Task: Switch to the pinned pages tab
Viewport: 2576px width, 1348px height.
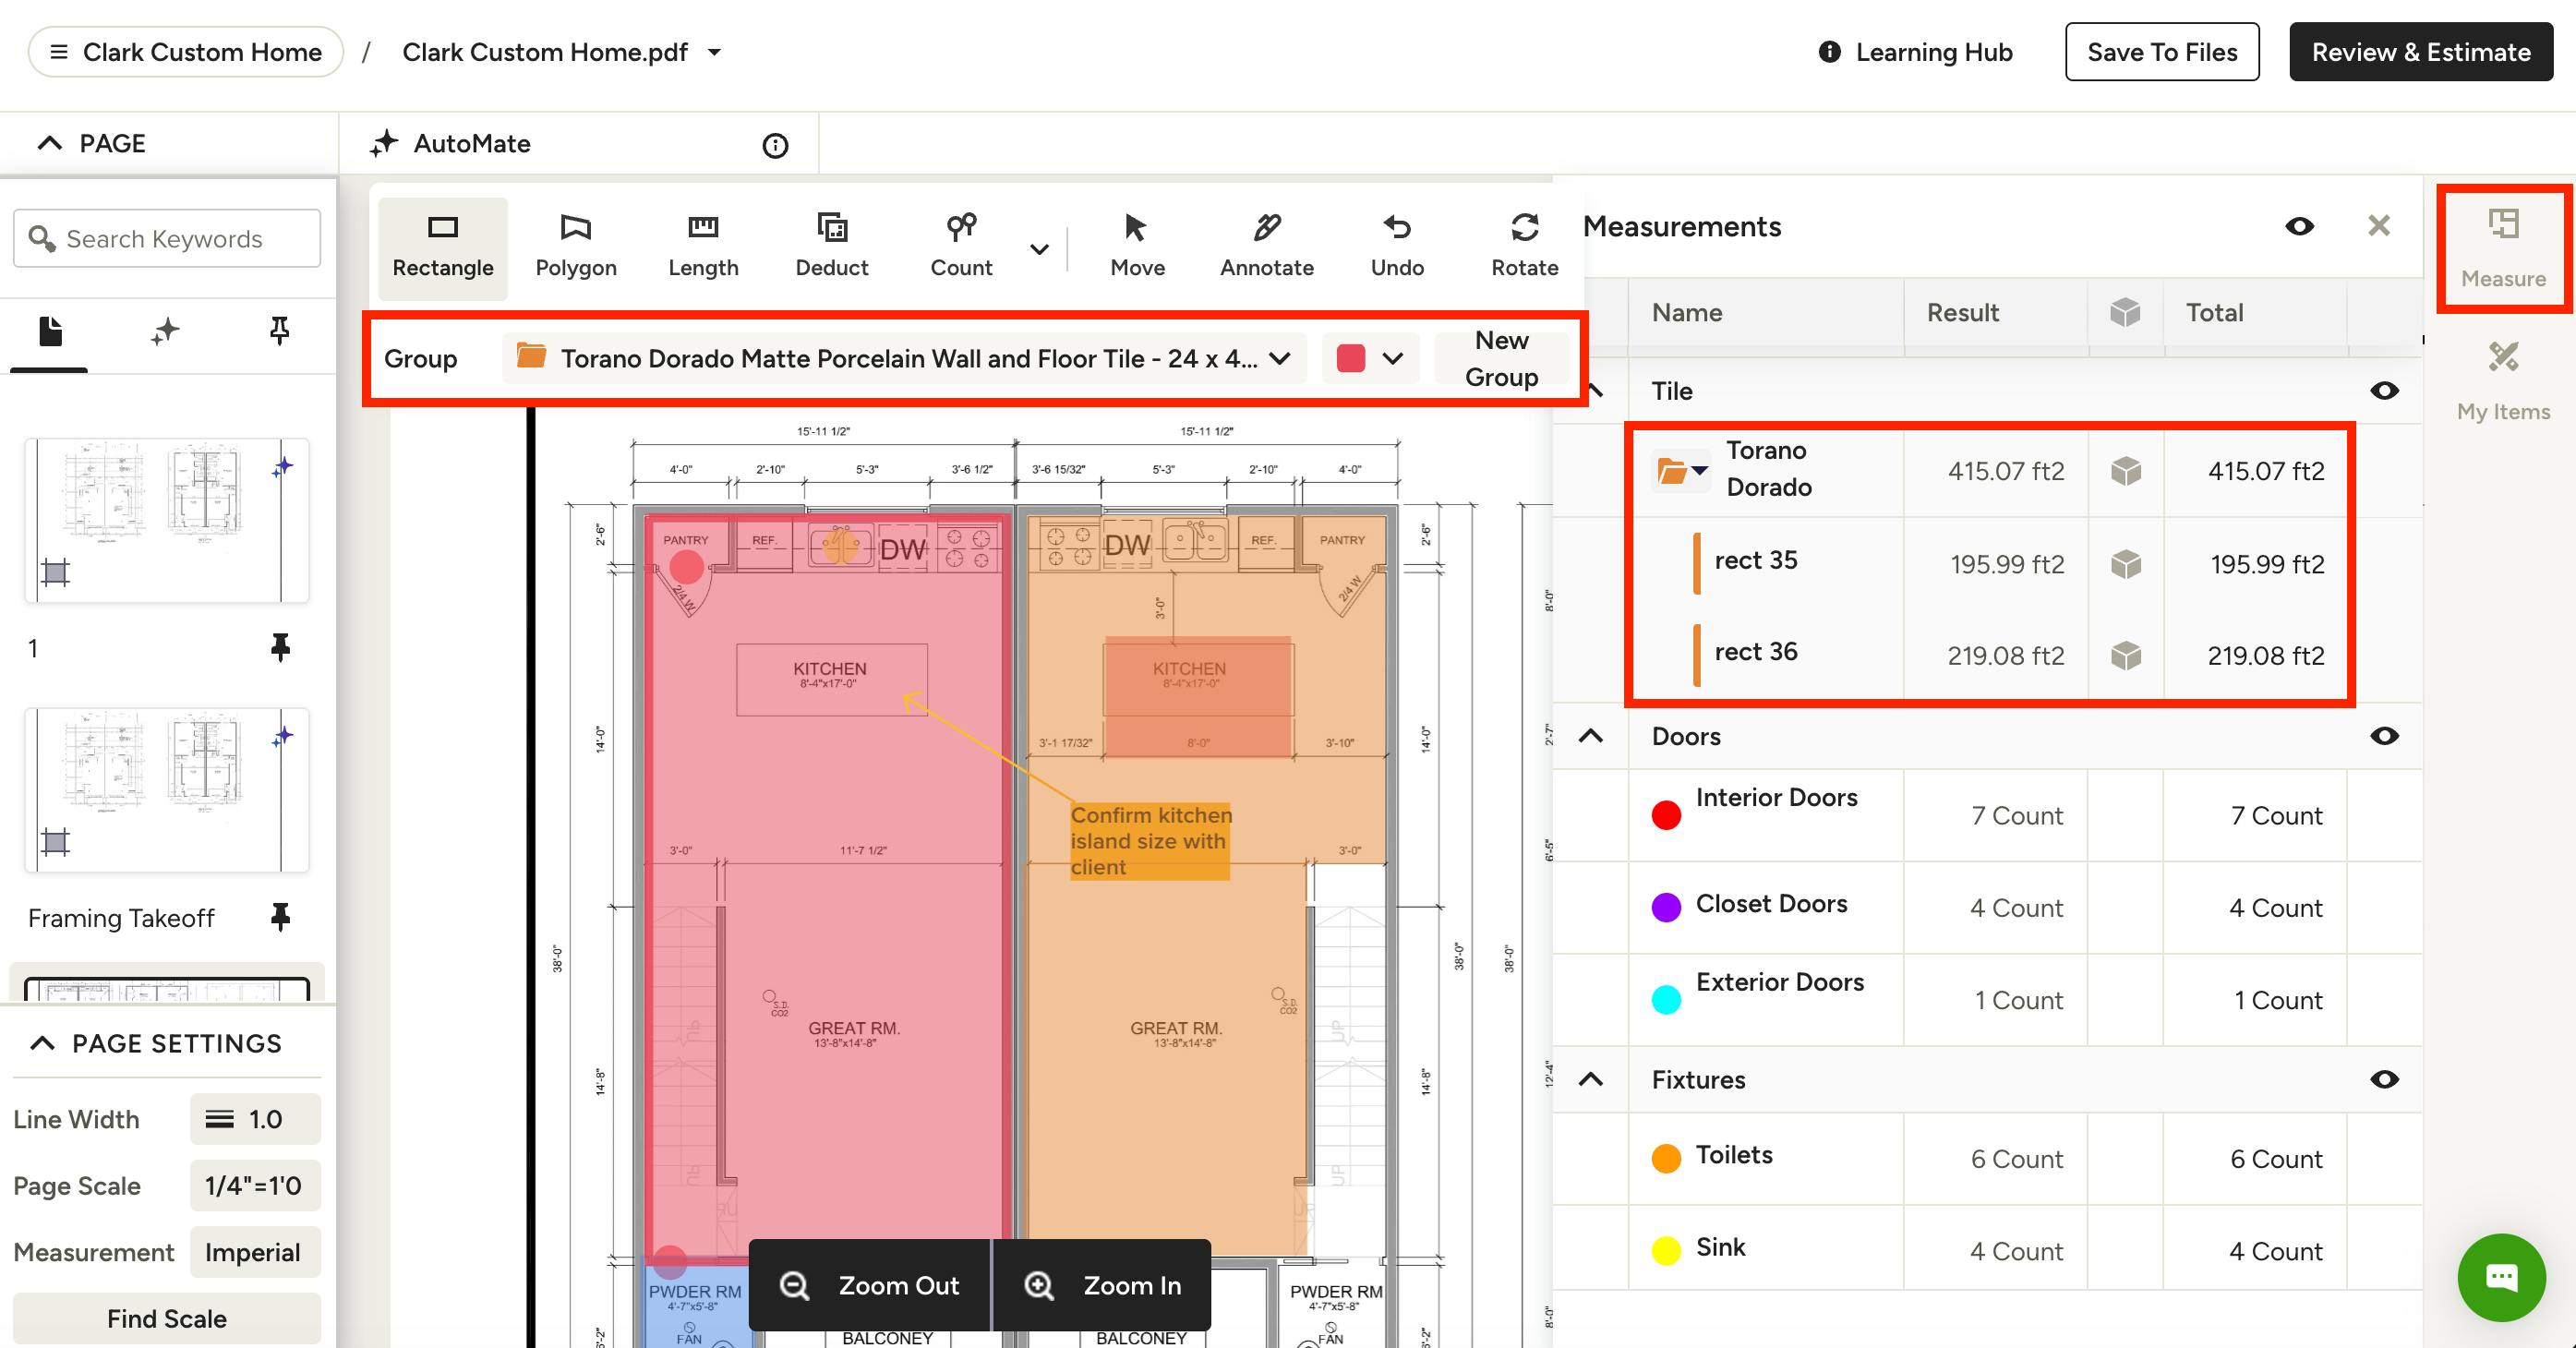Action: (x=279, y=332)
